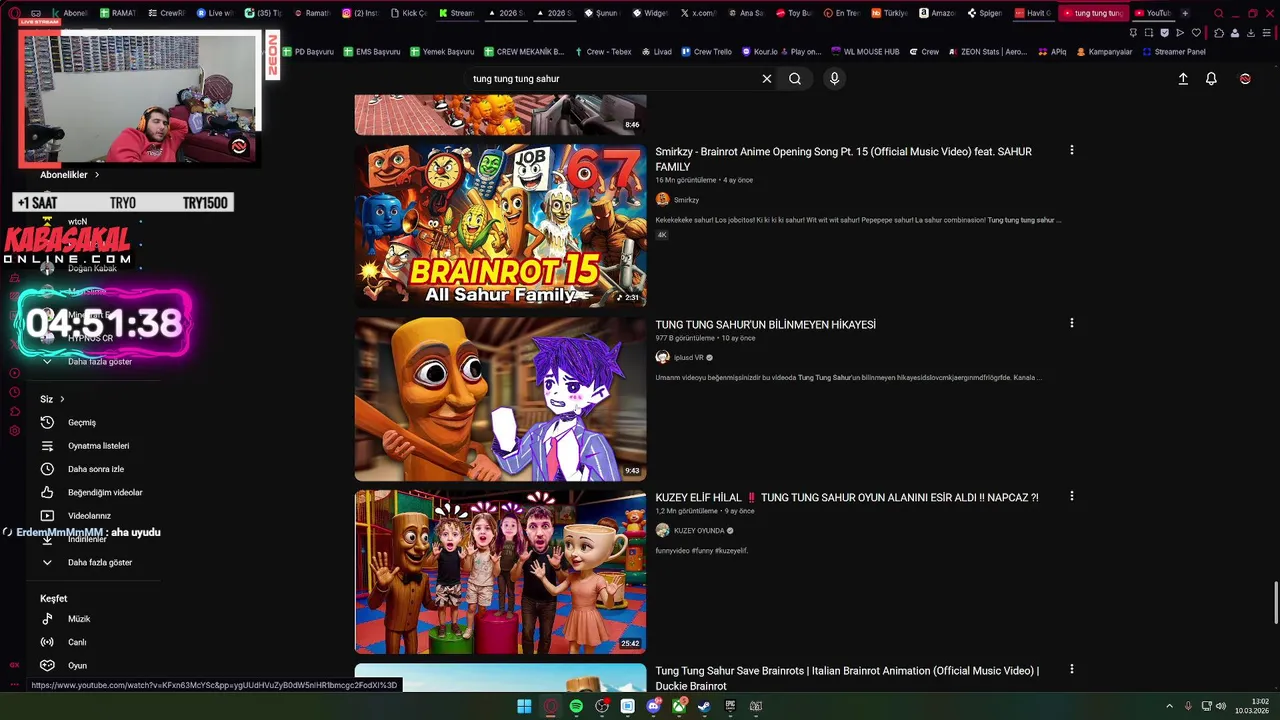This screenshot has width=1280, height=720.
Task: Open Kampanyalar bookmark
Action: pyautogui.click(x=1104, y=52)
